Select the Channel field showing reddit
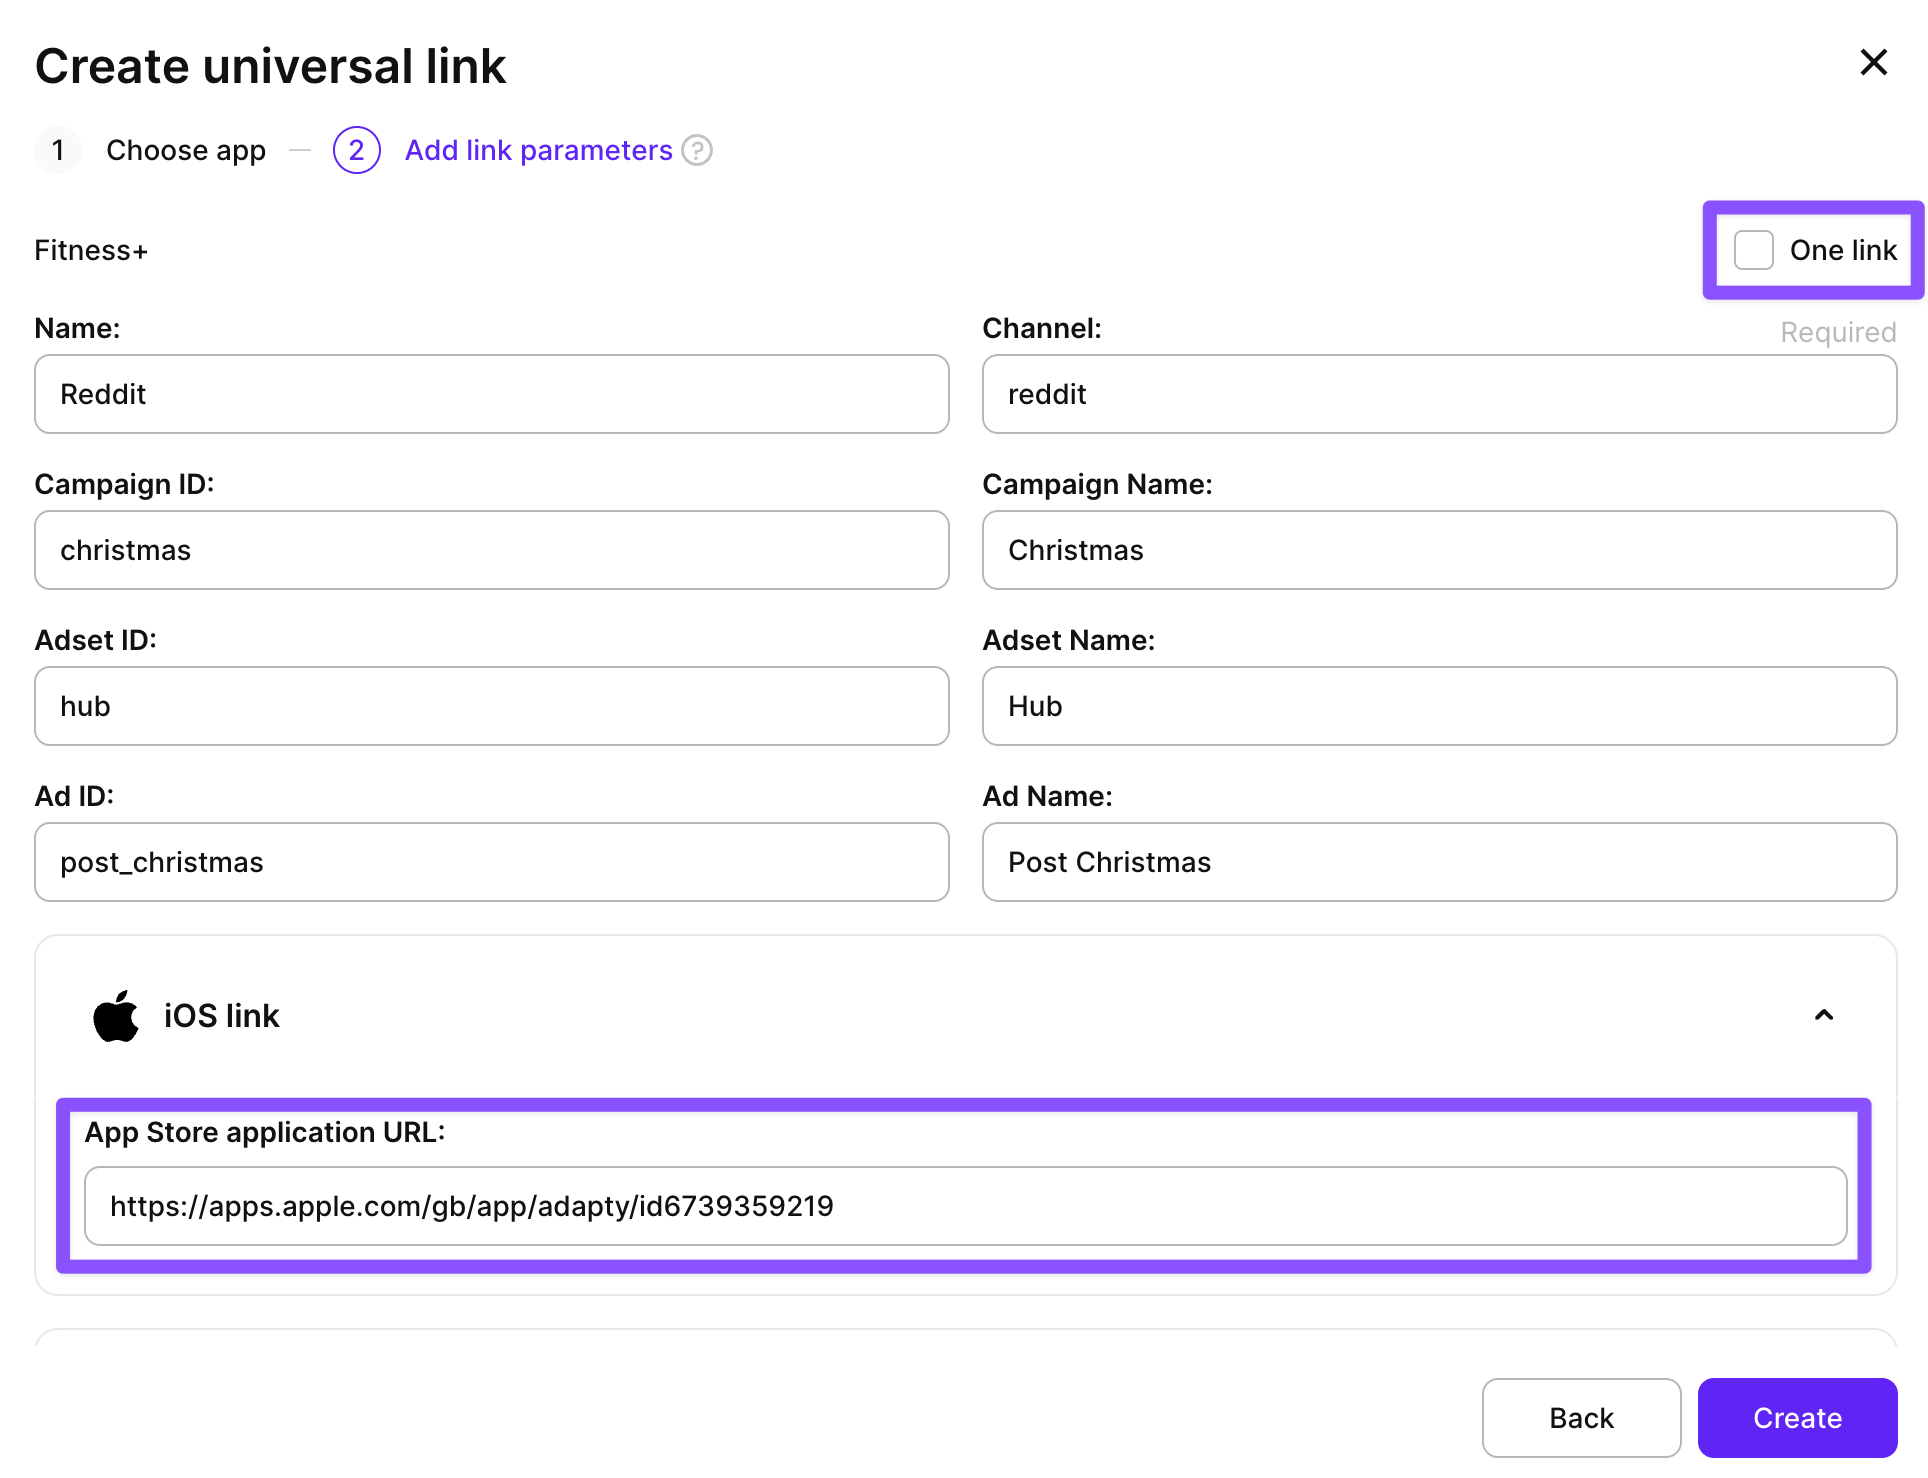1928x1478 pixels. pos(1439,394)
